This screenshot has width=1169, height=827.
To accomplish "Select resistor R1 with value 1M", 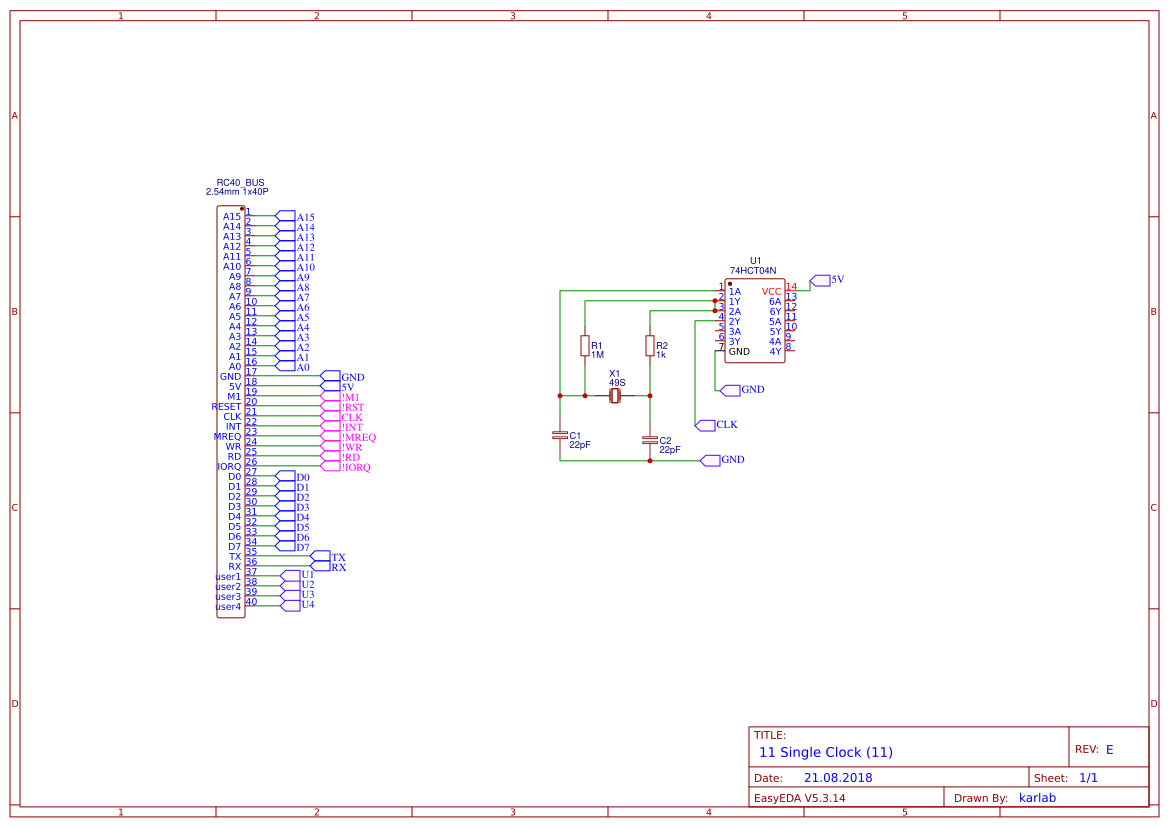I will pyautogui.click(x=584, y=343).
